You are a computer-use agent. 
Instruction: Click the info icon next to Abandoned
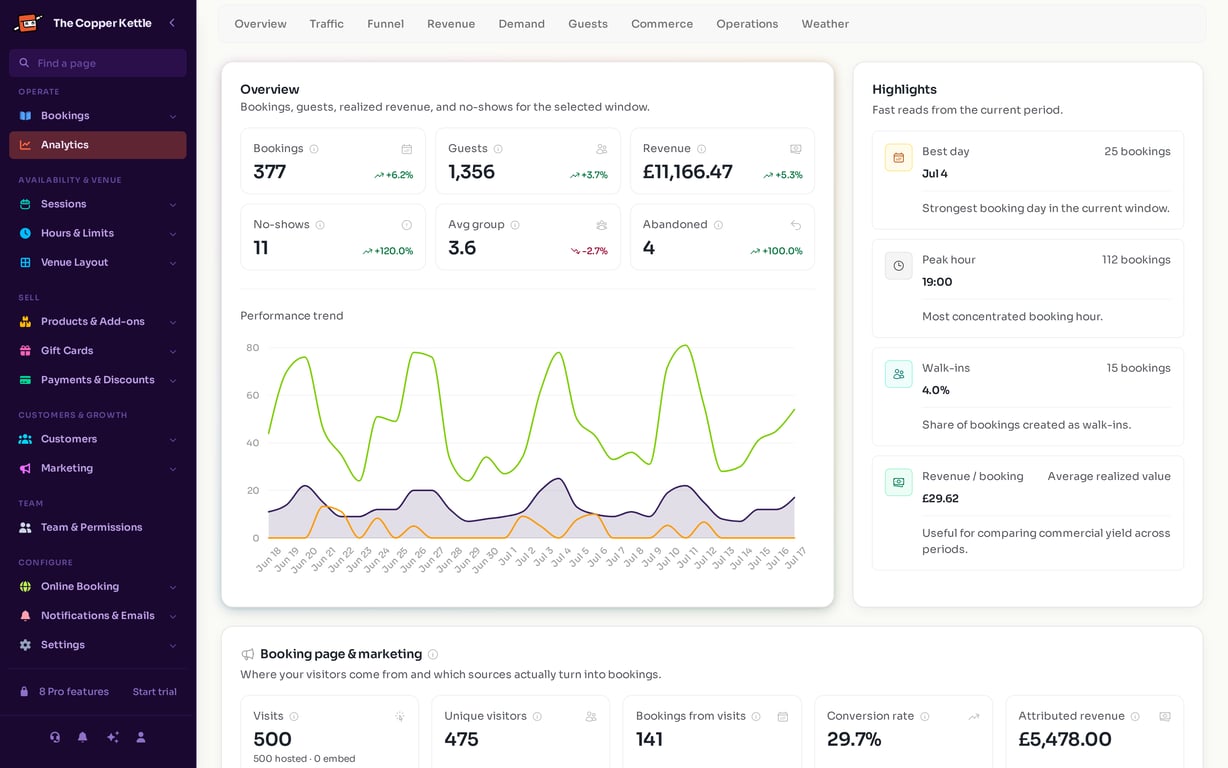pyautogui.click(x=718, y=225)
